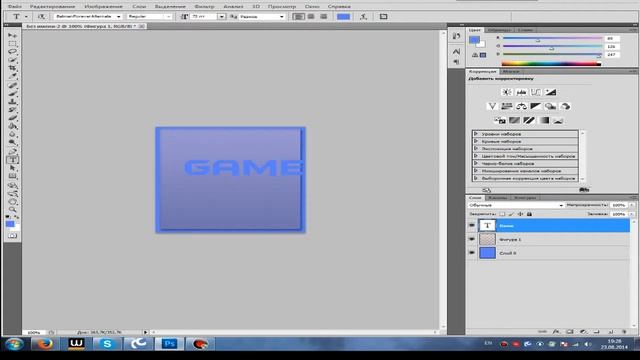The width and height of the screenshot is (640, 360).
Task: Add a Curves adjustment
Action: tap(536, 92)
